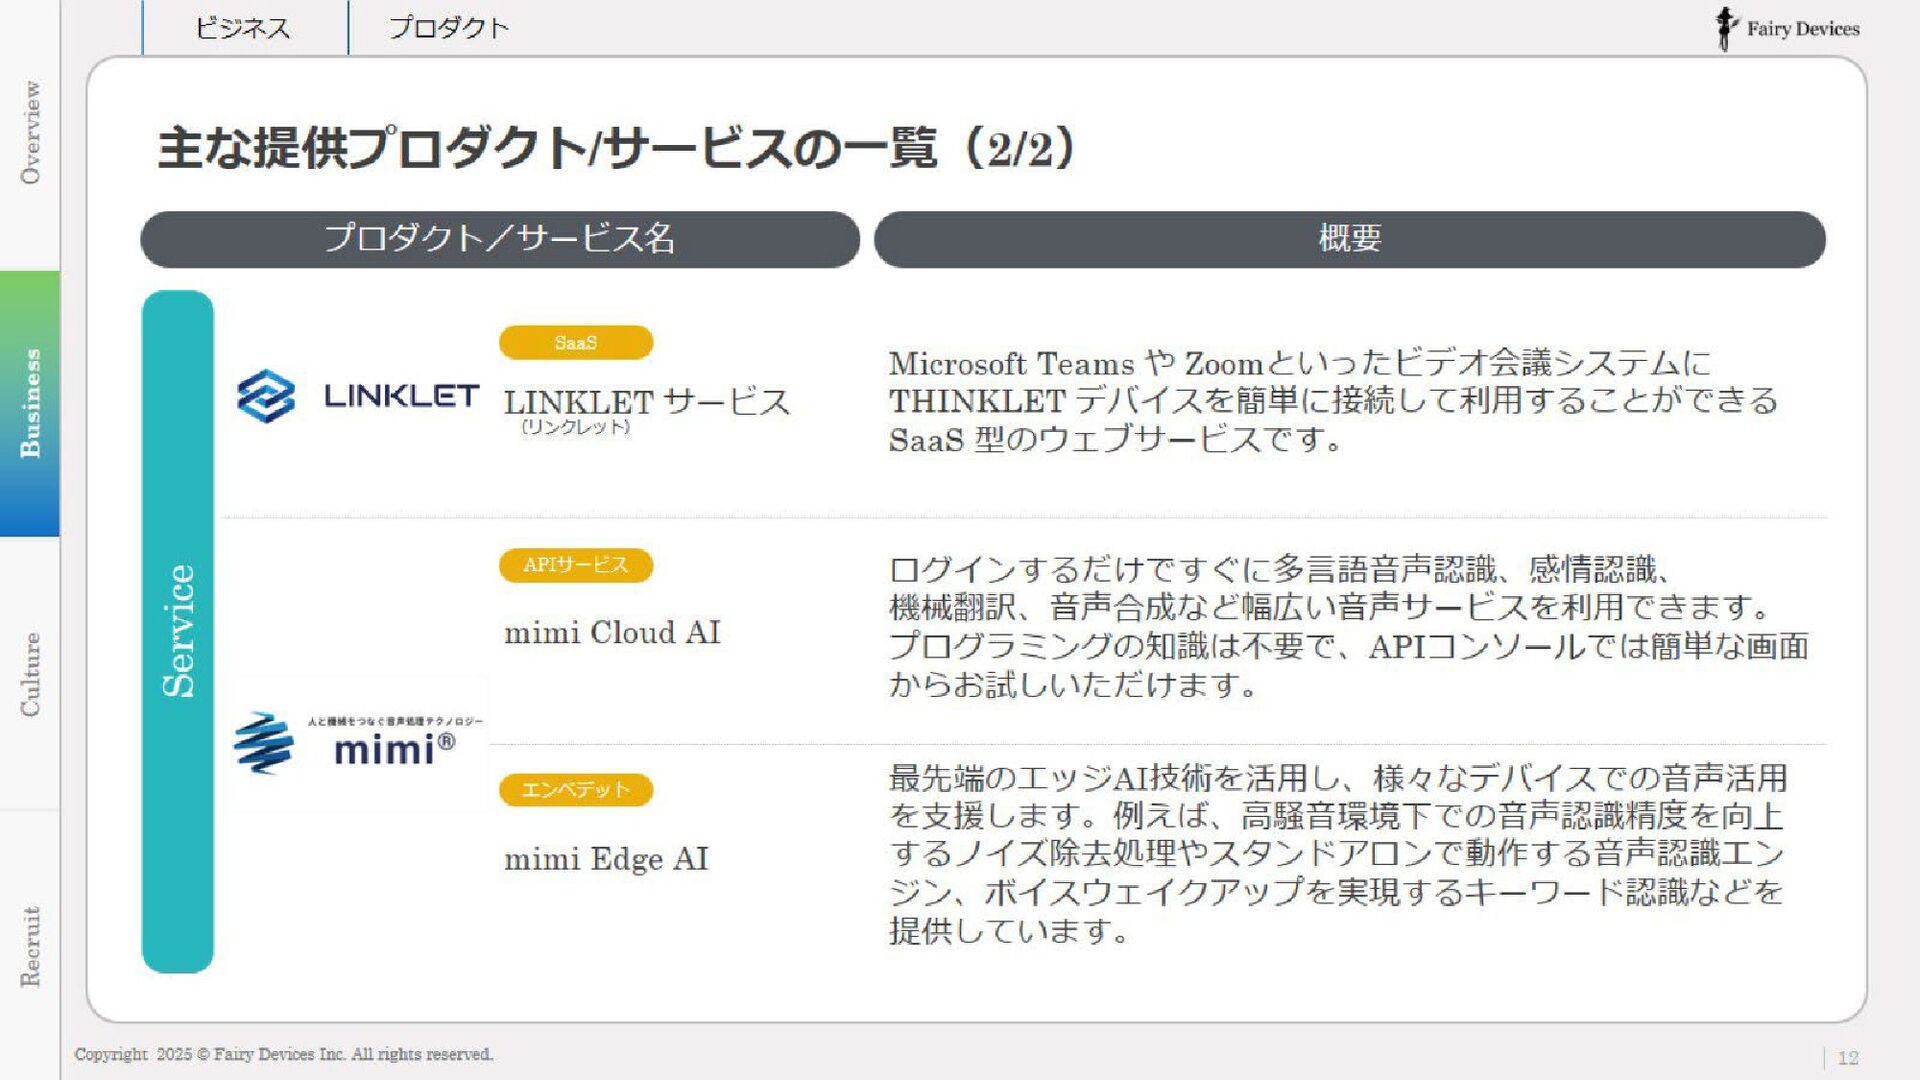Click the (リンクレット) reading note

coord(575,427)
